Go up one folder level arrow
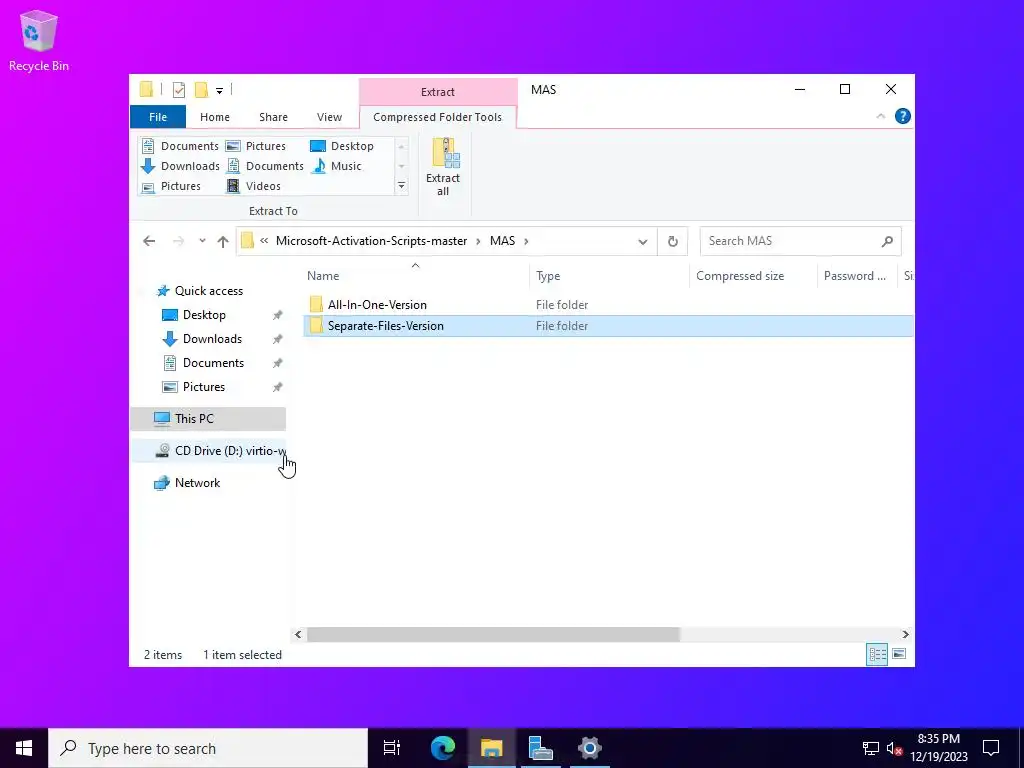Screen dimensions: 1024x768 (x=223, y=242)
